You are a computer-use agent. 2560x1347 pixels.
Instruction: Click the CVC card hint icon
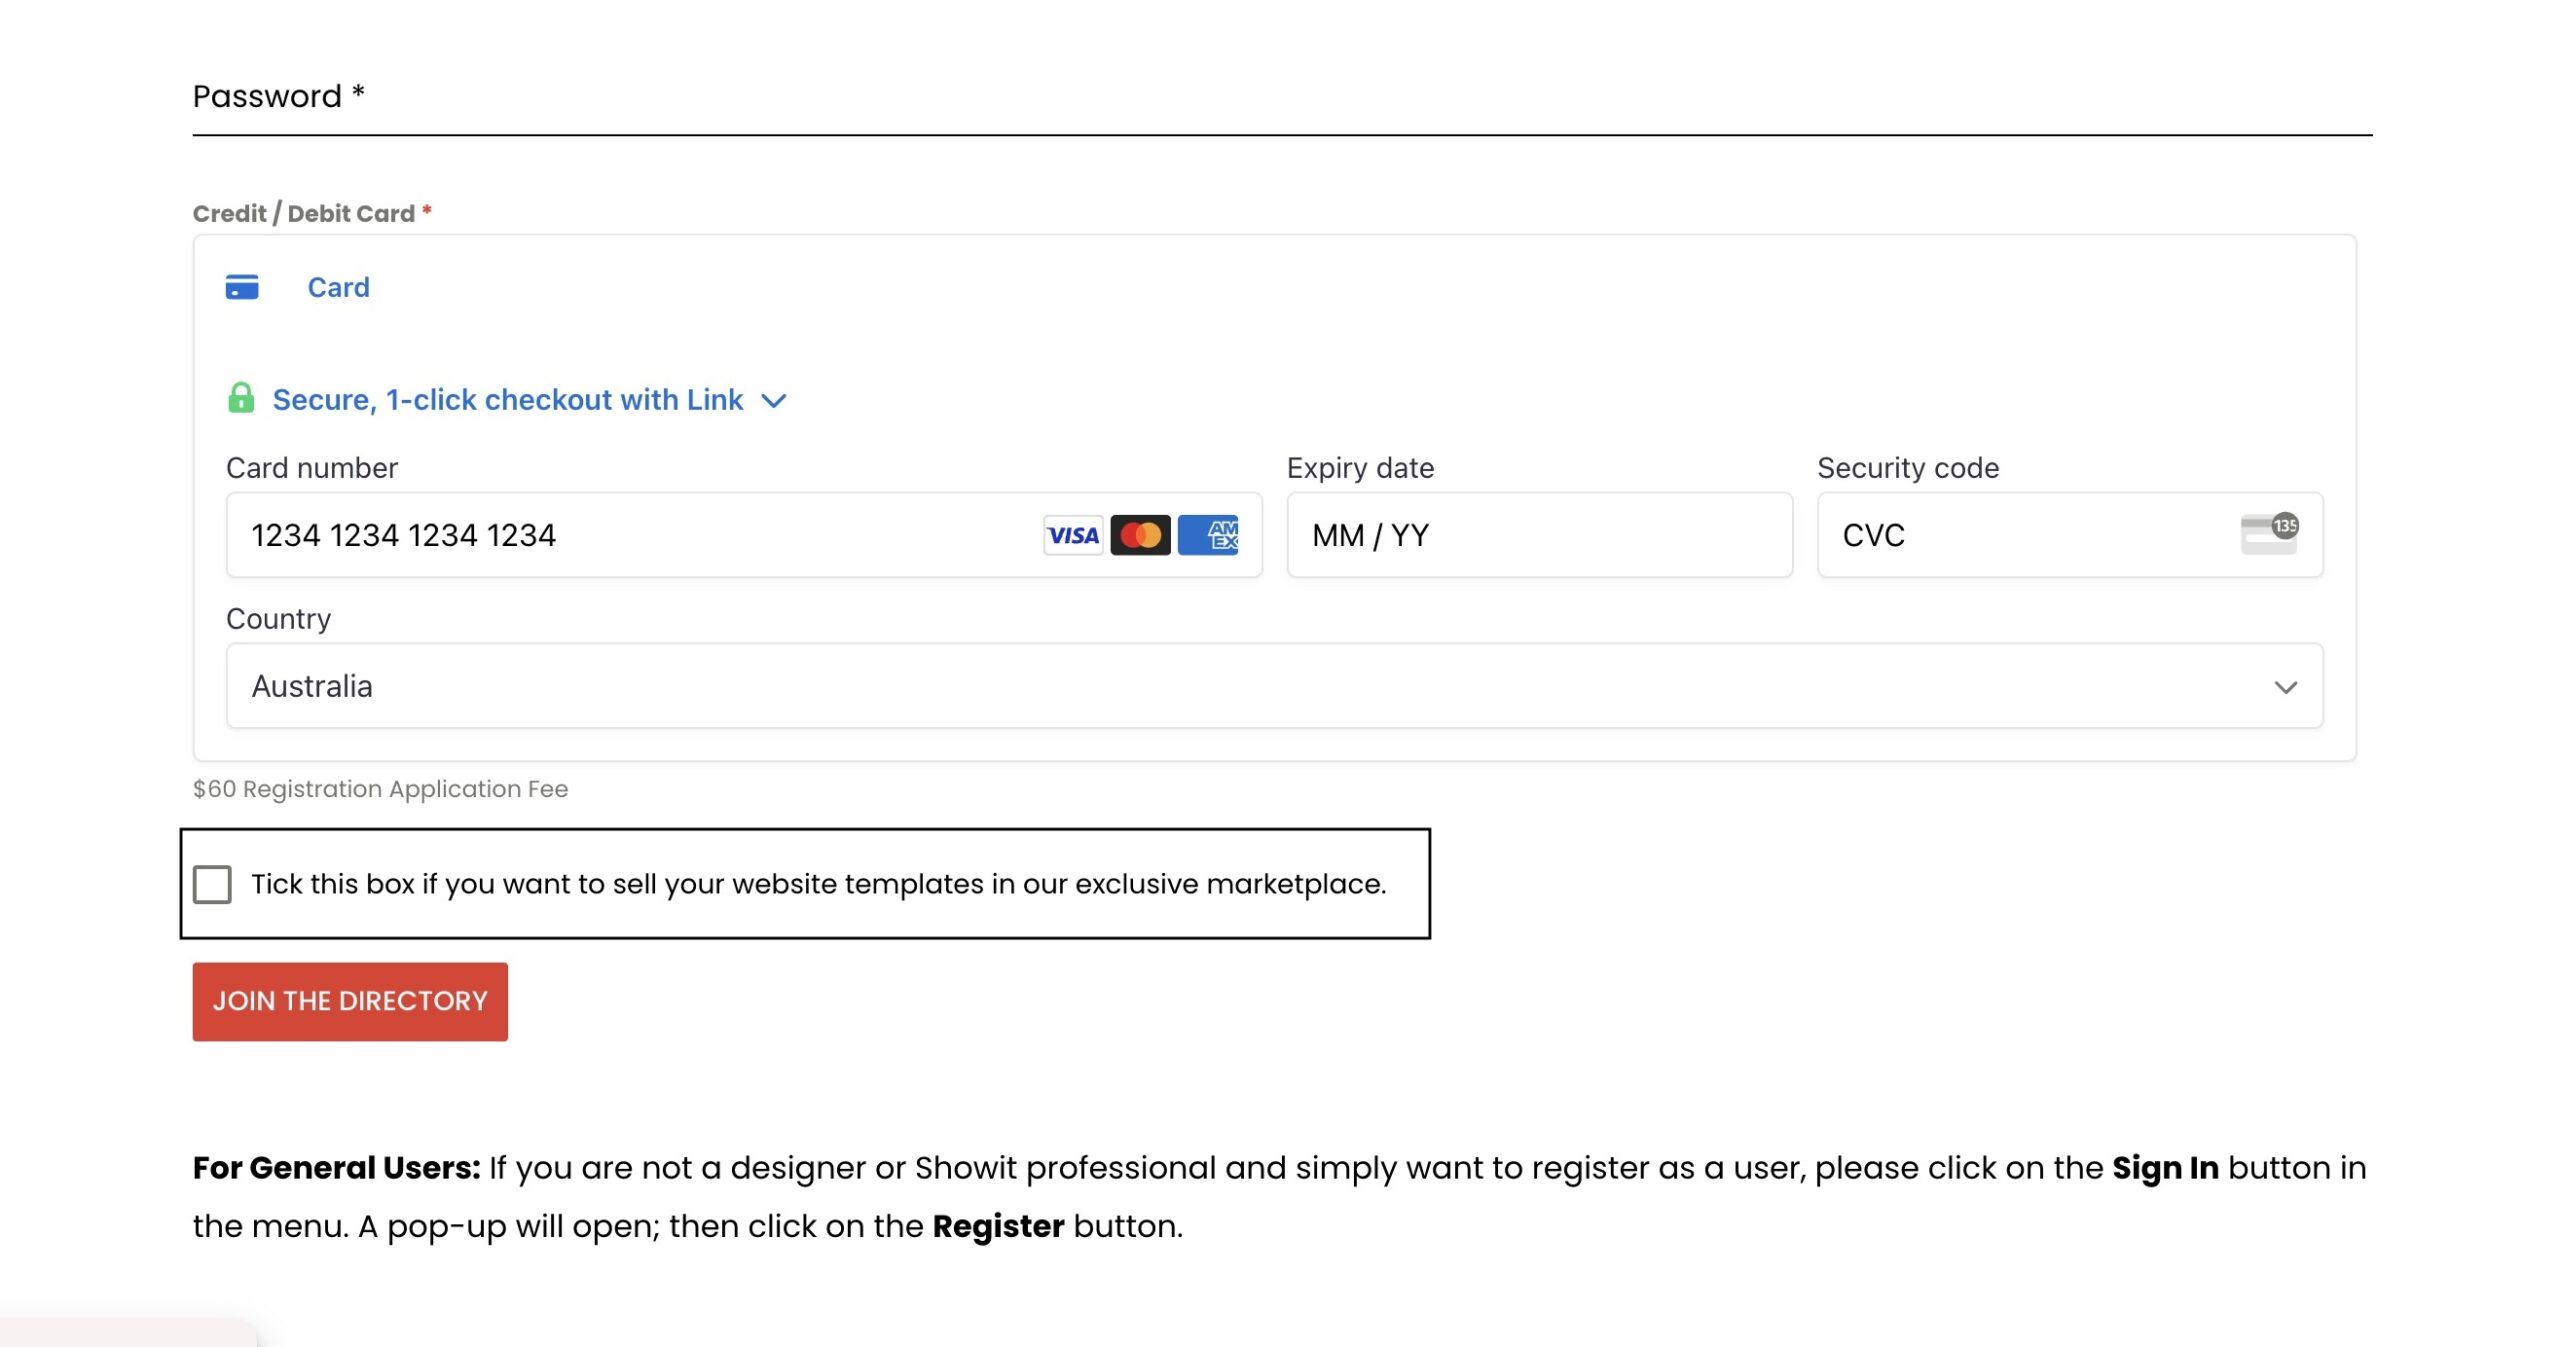pyautogui.click(x=2269, y=533)
